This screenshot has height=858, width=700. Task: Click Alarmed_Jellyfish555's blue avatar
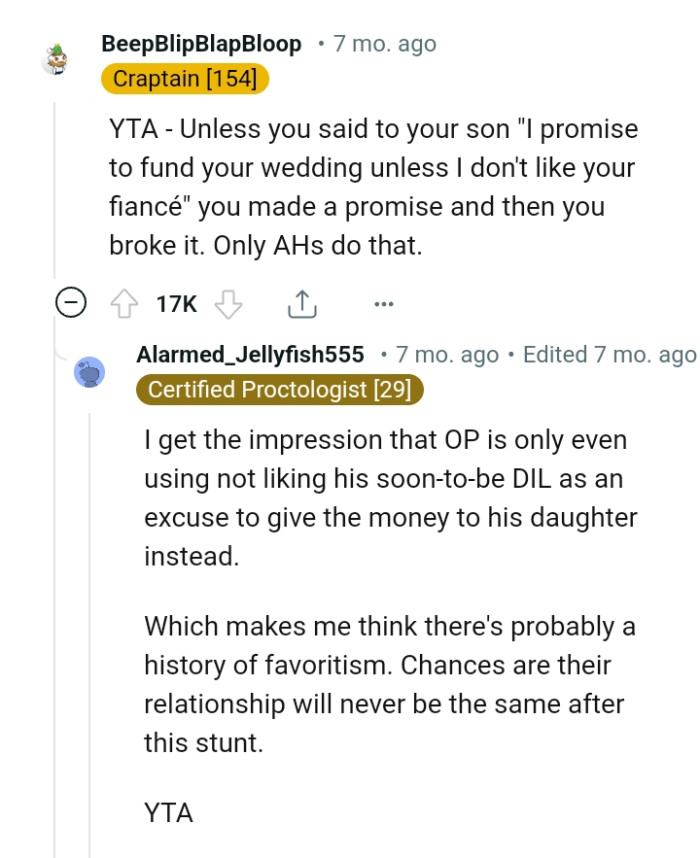point(90,371)
